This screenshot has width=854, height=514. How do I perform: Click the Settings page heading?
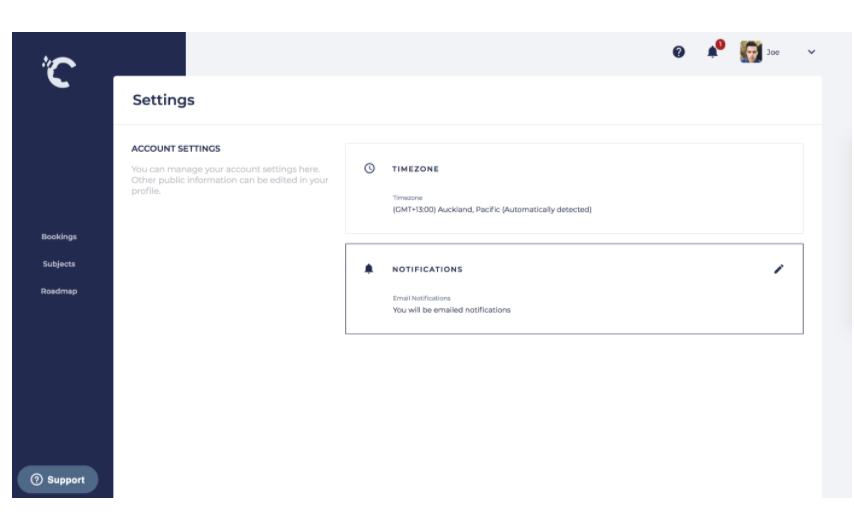(x=163, y=100)
